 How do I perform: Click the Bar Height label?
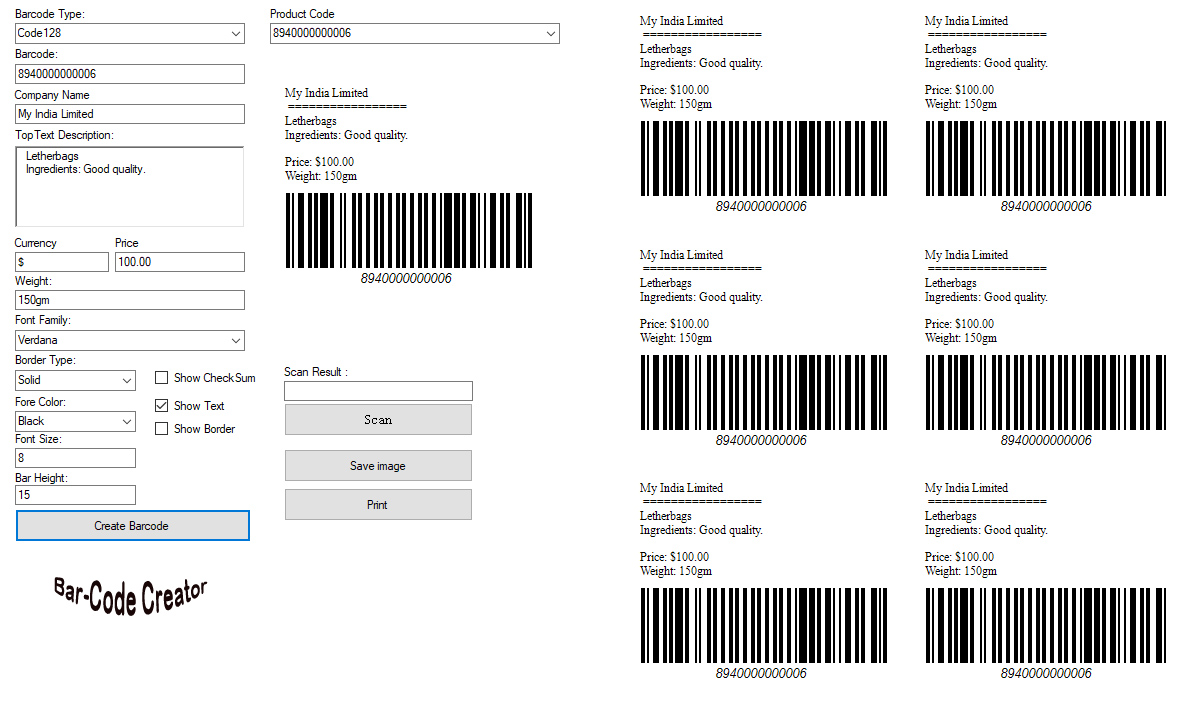[42, 478]
